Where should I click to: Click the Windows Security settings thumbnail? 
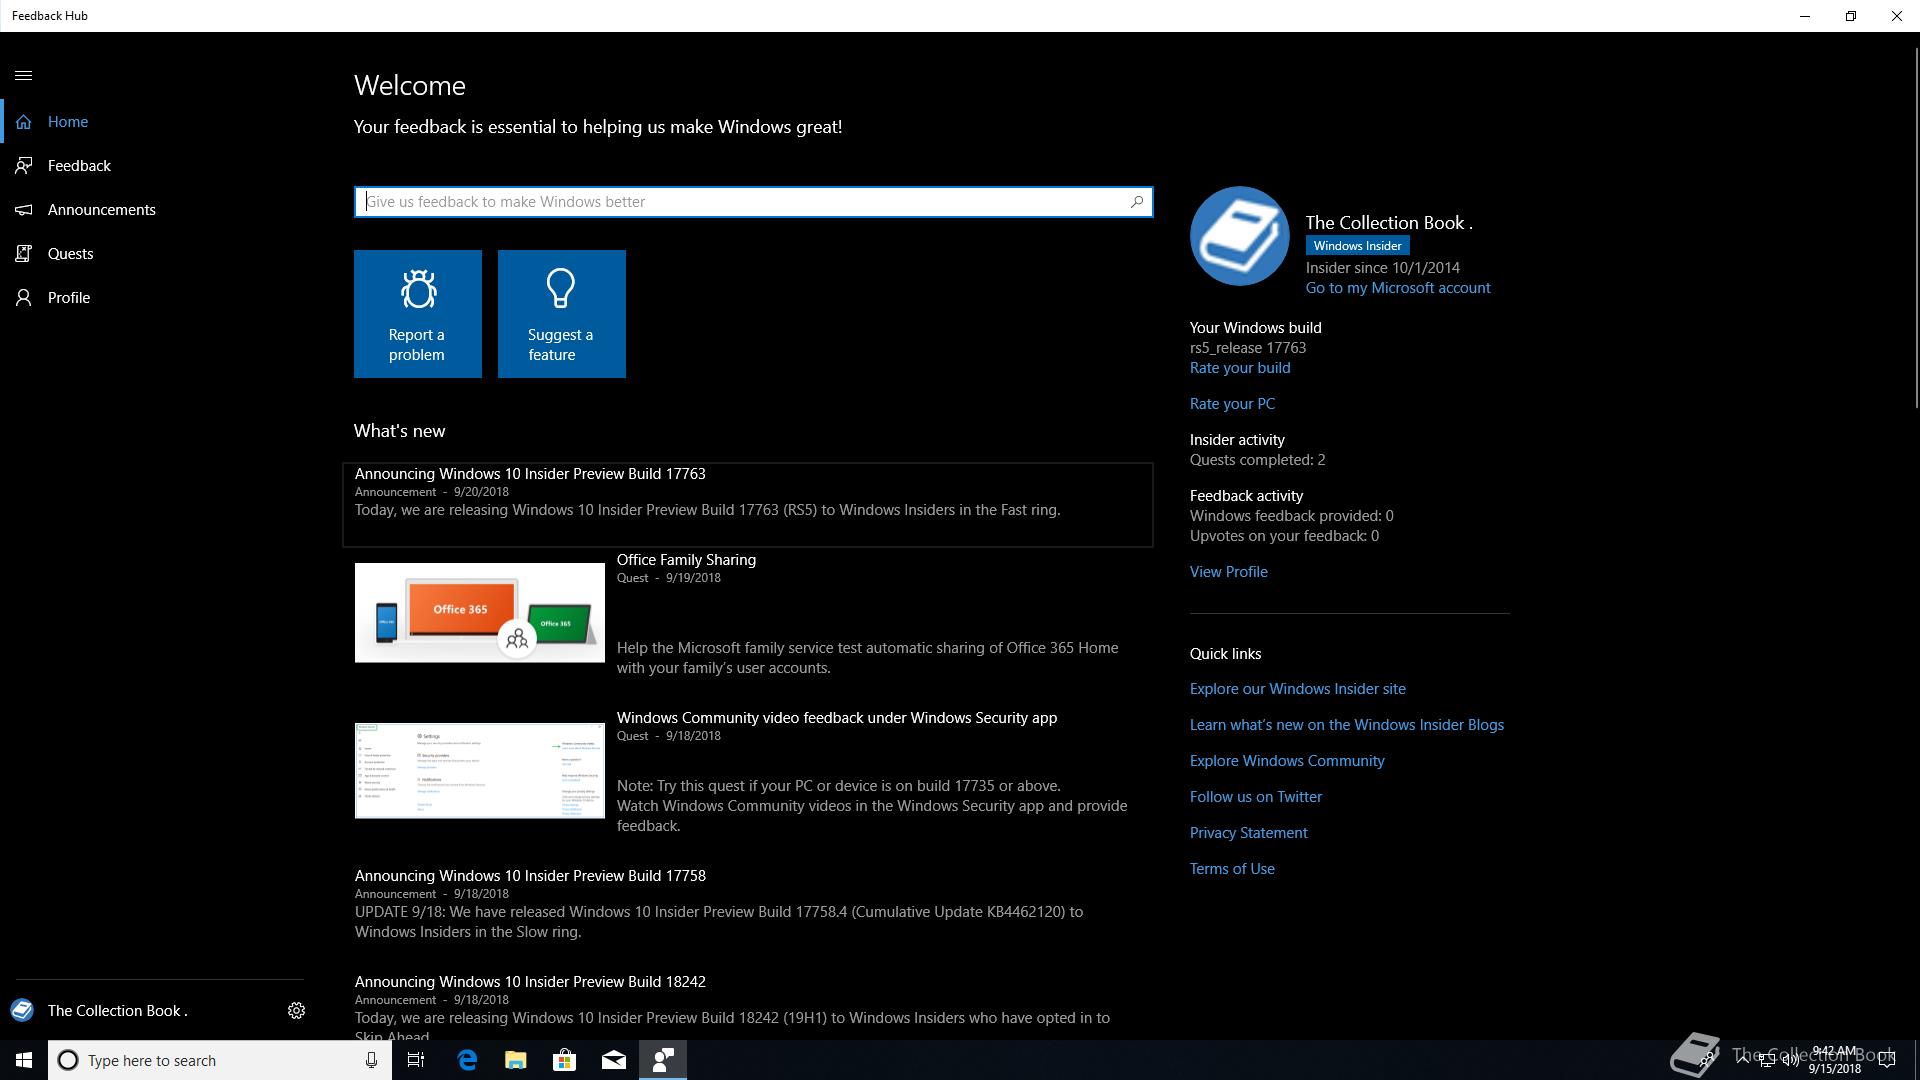[480, 770]
